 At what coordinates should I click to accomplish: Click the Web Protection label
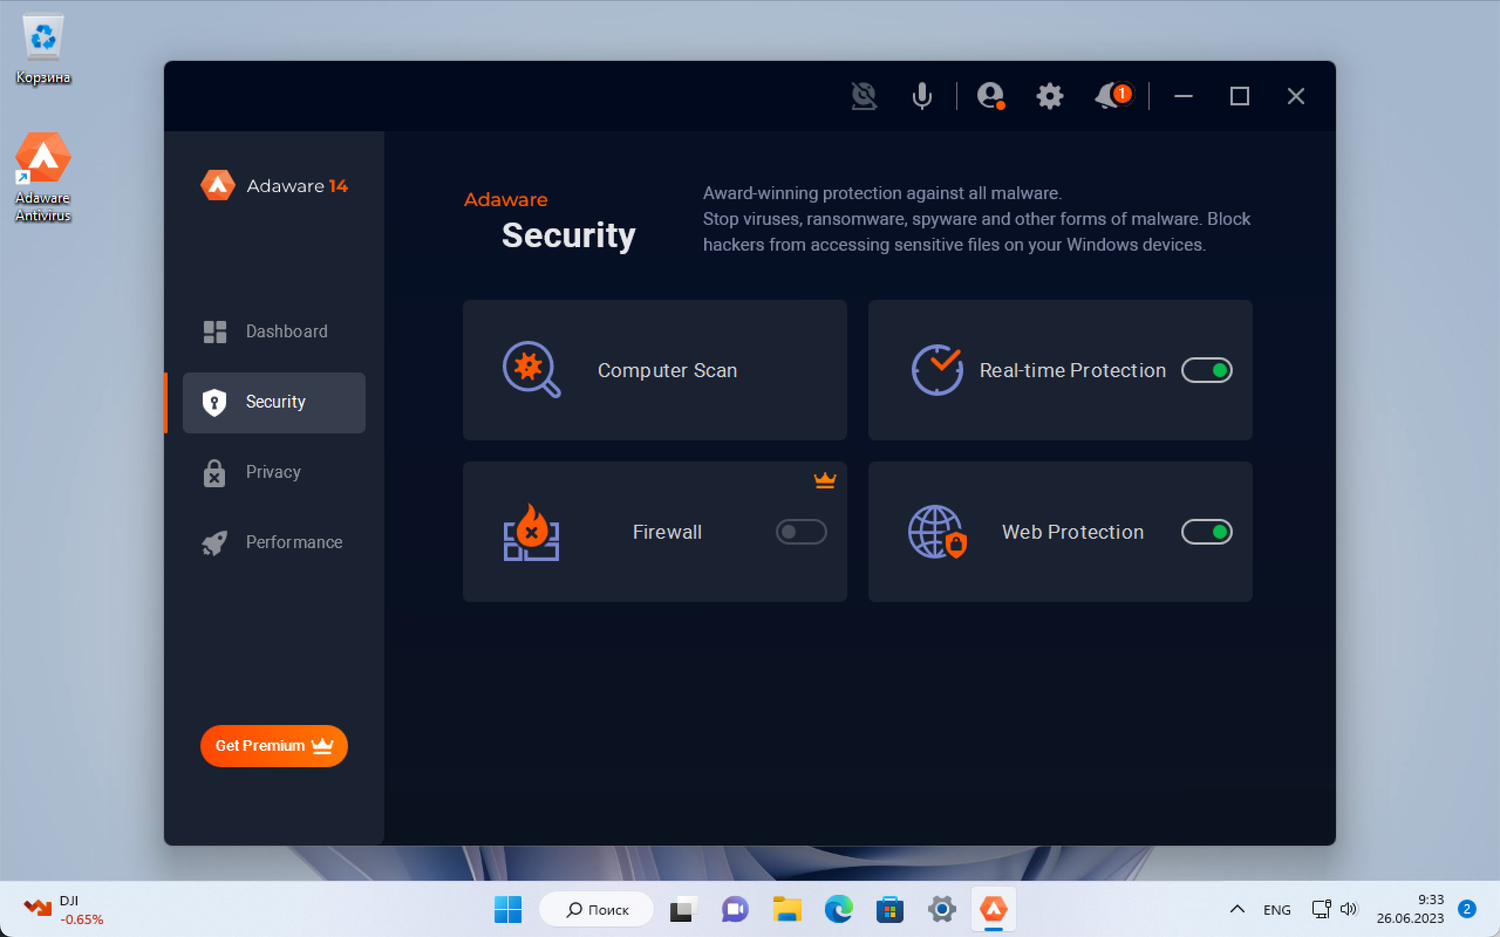coord(1073,532)
